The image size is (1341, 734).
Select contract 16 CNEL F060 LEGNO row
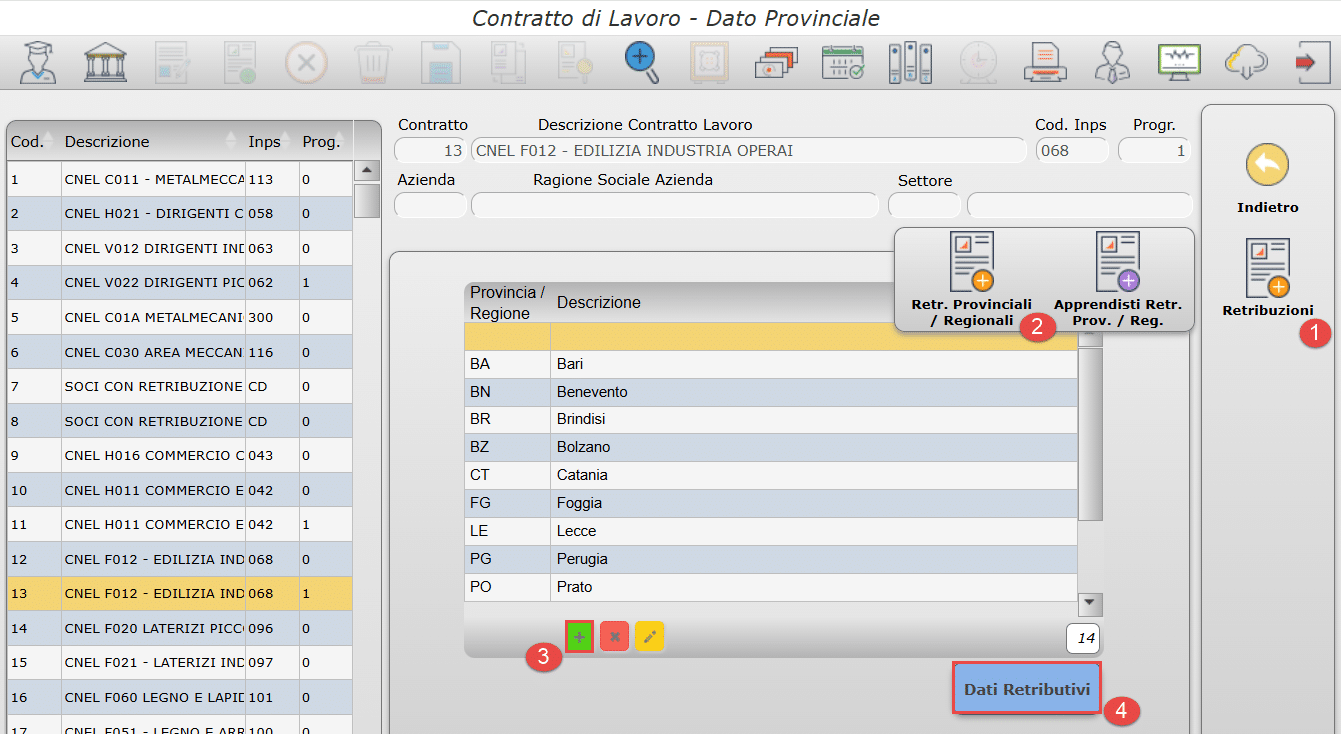point(180,697)
